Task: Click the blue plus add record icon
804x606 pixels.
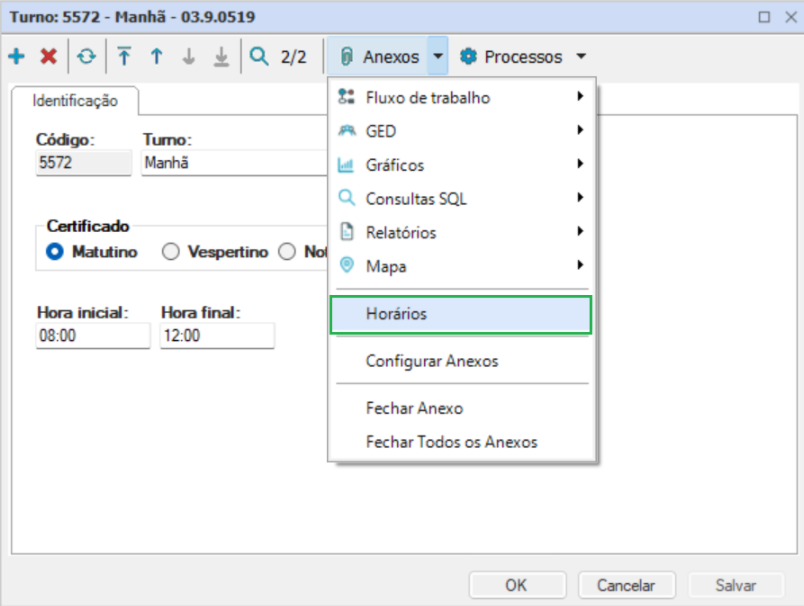Action: pyautogui.click(x=16, y=56)
